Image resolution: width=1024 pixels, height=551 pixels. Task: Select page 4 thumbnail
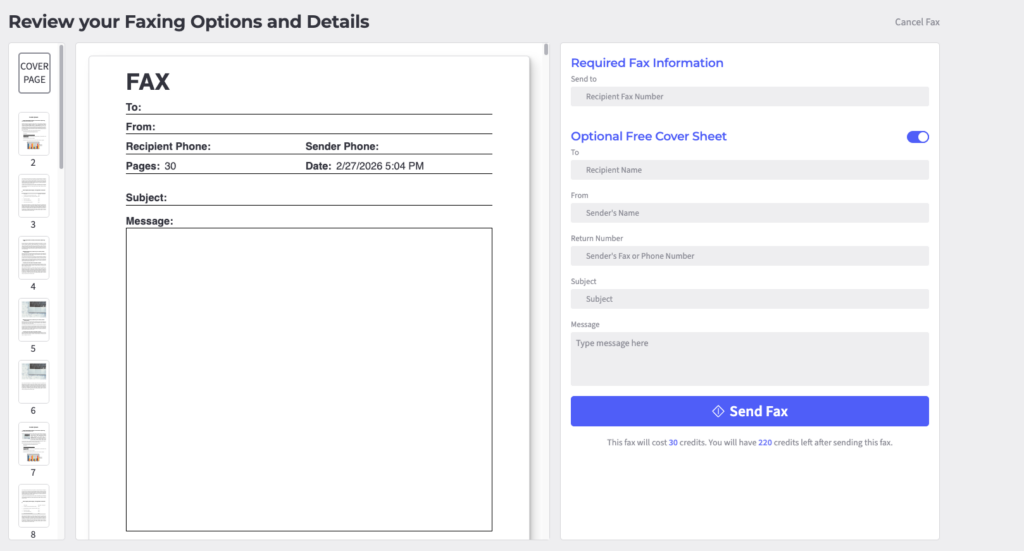tap(34, 258)
